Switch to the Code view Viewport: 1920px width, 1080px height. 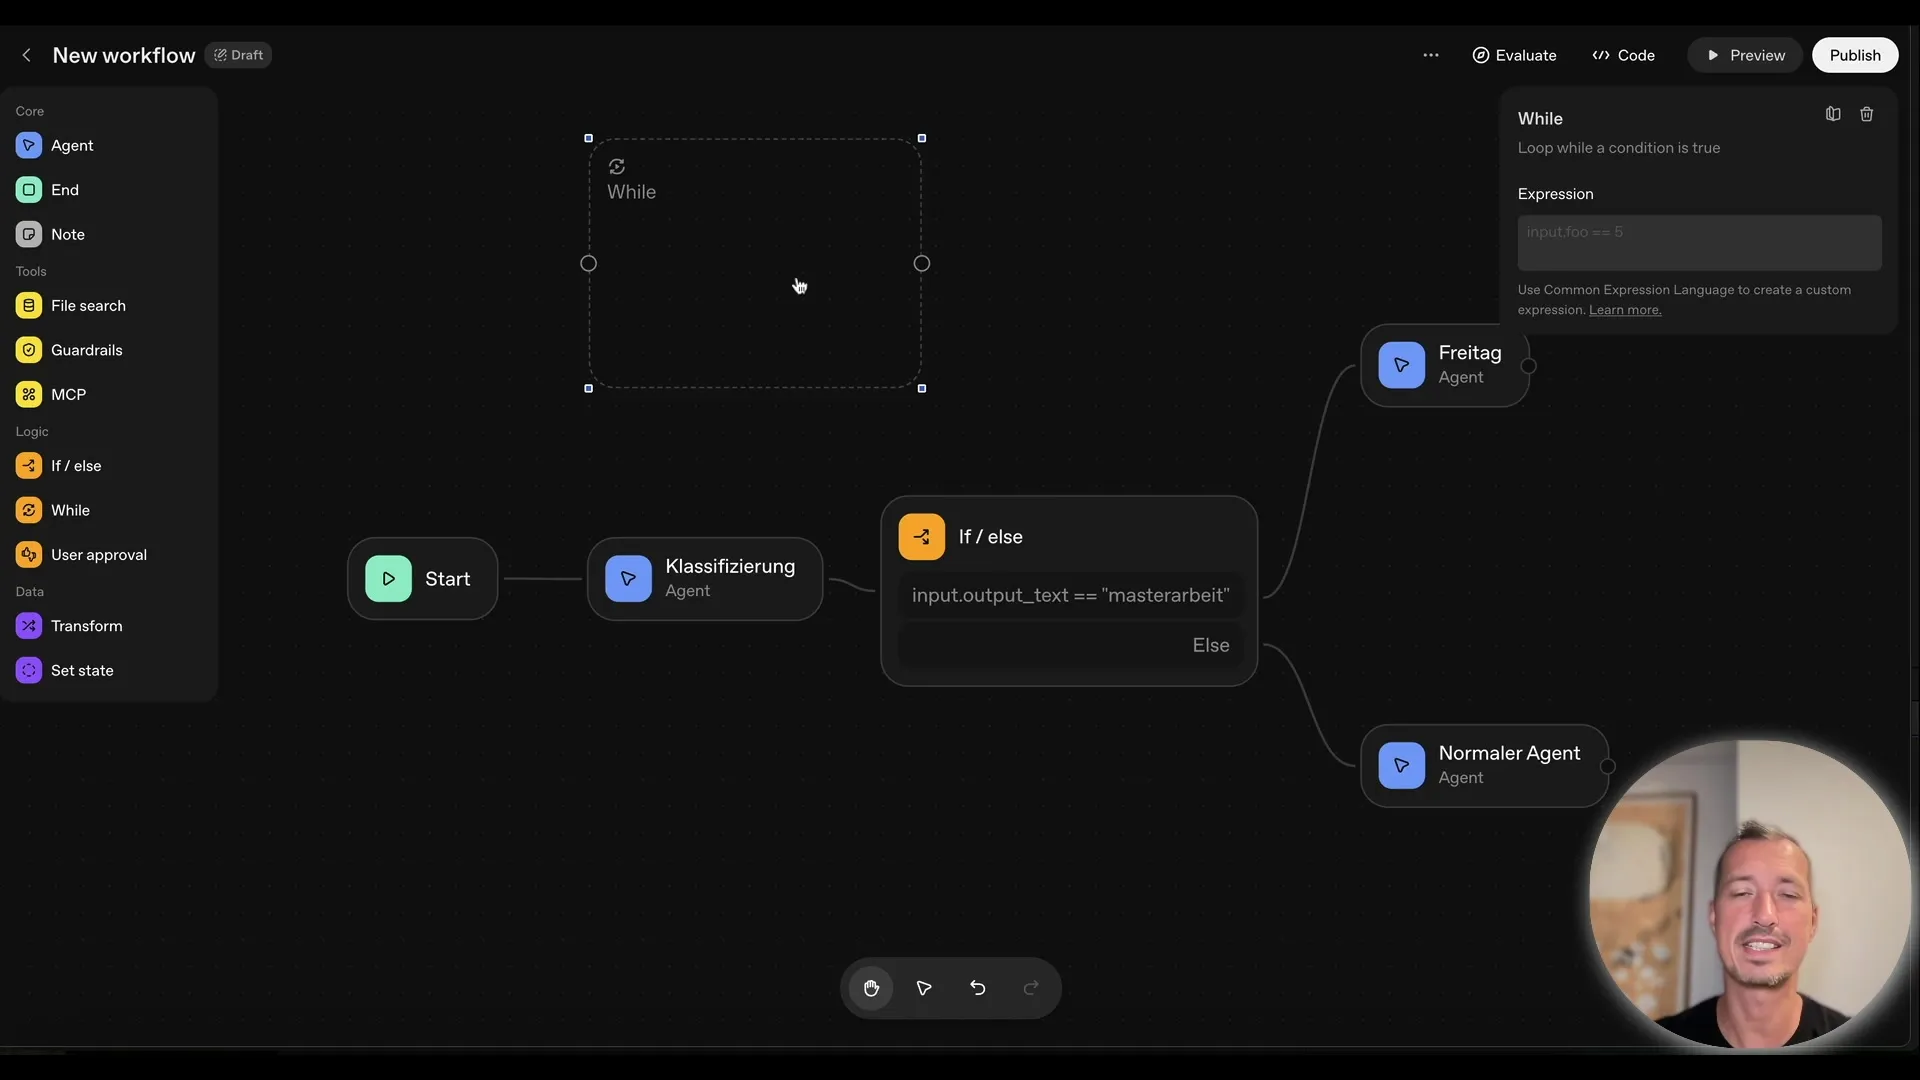click(x=1622, y=55)
